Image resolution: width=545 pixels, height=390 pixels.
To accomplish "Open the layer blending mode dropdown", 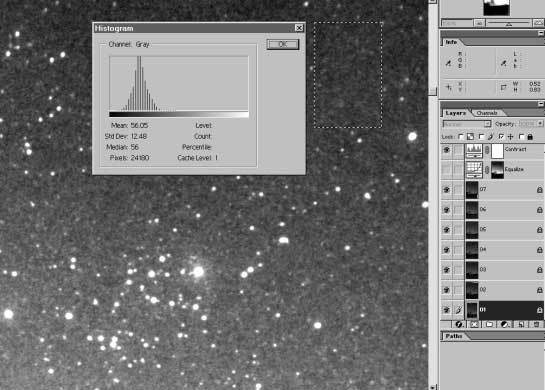I will point(467,124).
